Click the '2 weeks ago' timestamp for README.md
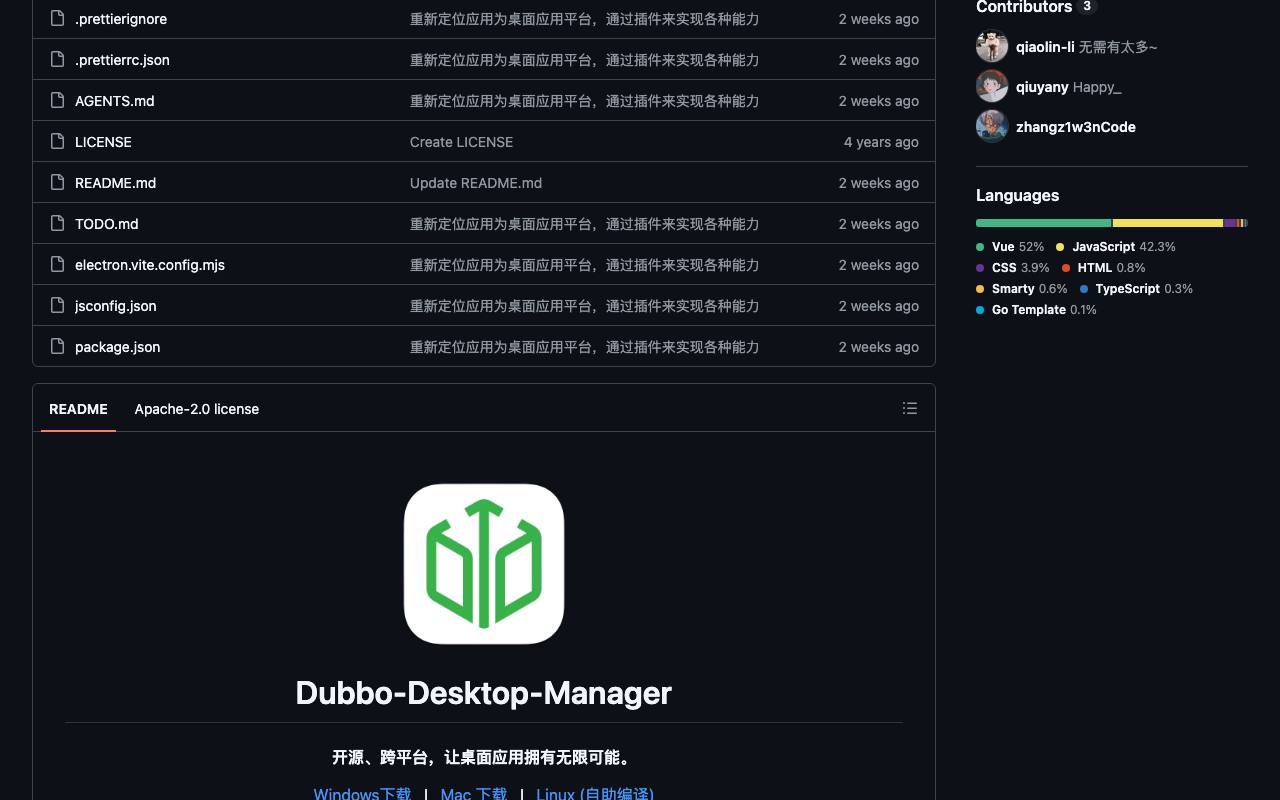 879,183
